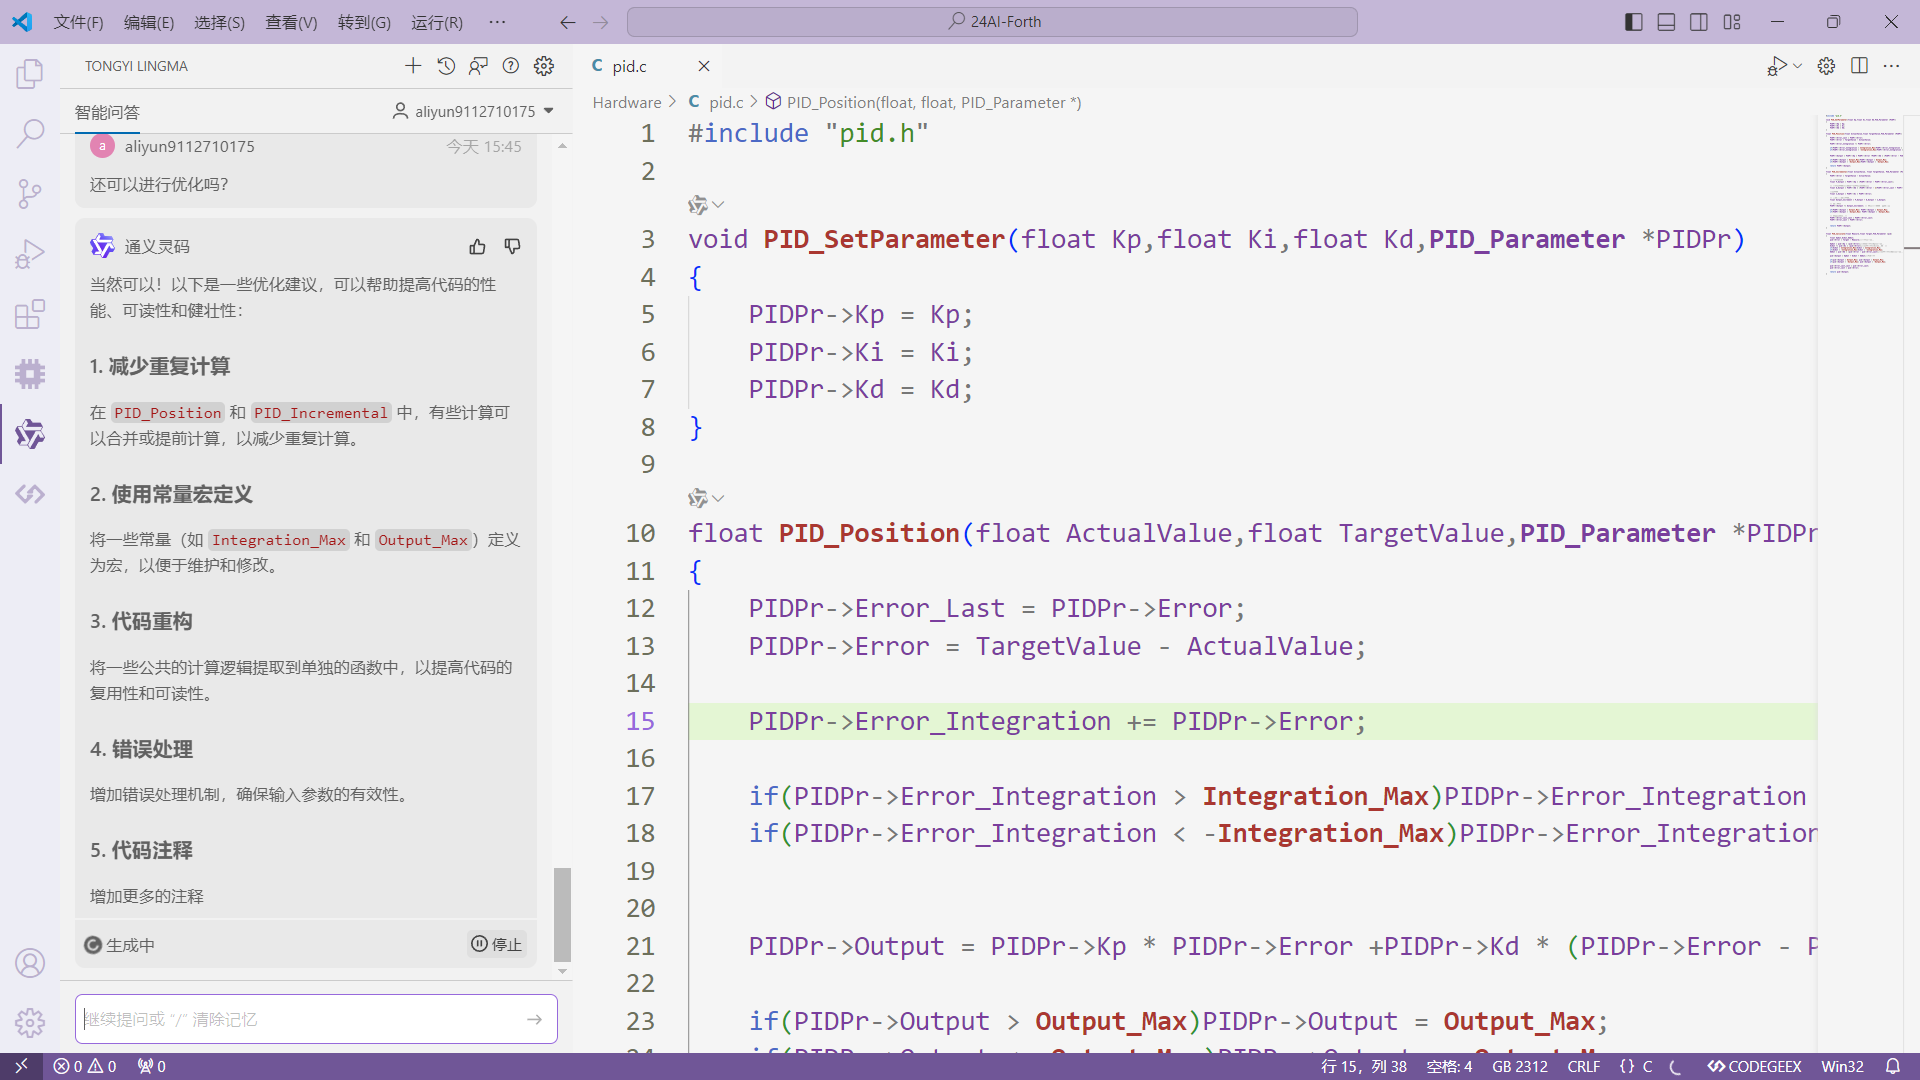Go forward in editor navigation history

pyautogui.click(x=601, y=22)
